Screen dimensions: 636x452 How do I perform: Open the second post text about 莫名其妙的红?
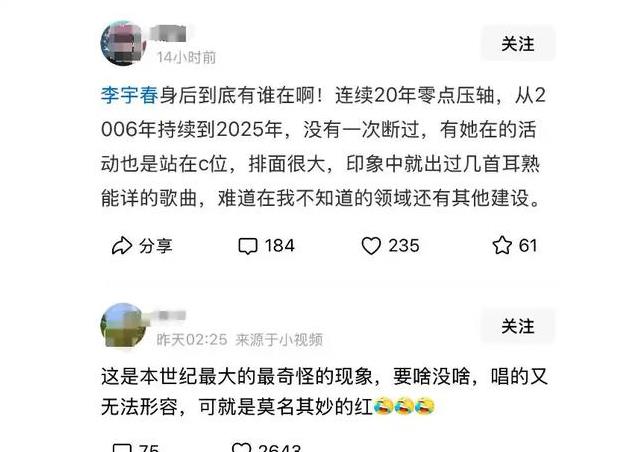point(324,391)
